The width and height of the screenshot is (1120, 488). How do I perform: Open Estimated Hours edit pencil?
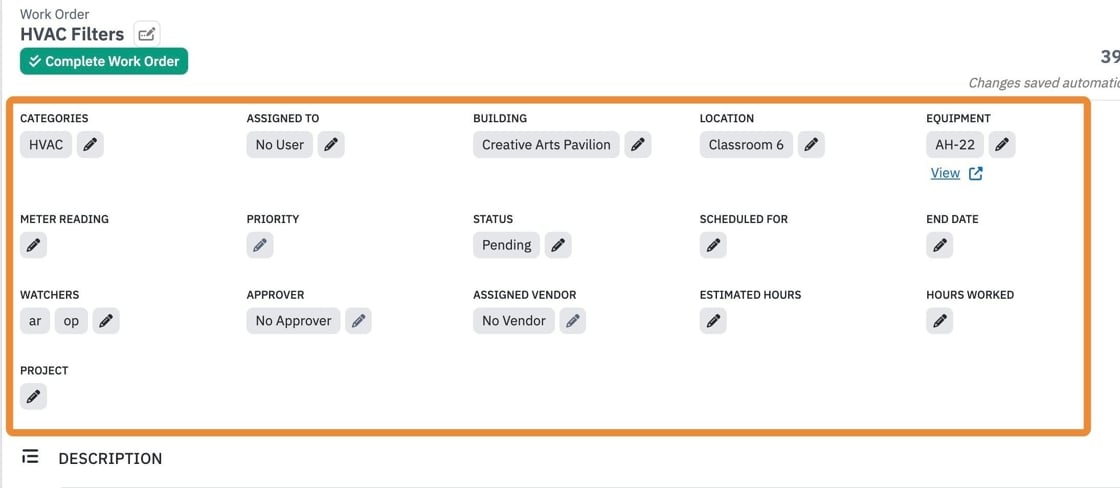tap(713, 321)
